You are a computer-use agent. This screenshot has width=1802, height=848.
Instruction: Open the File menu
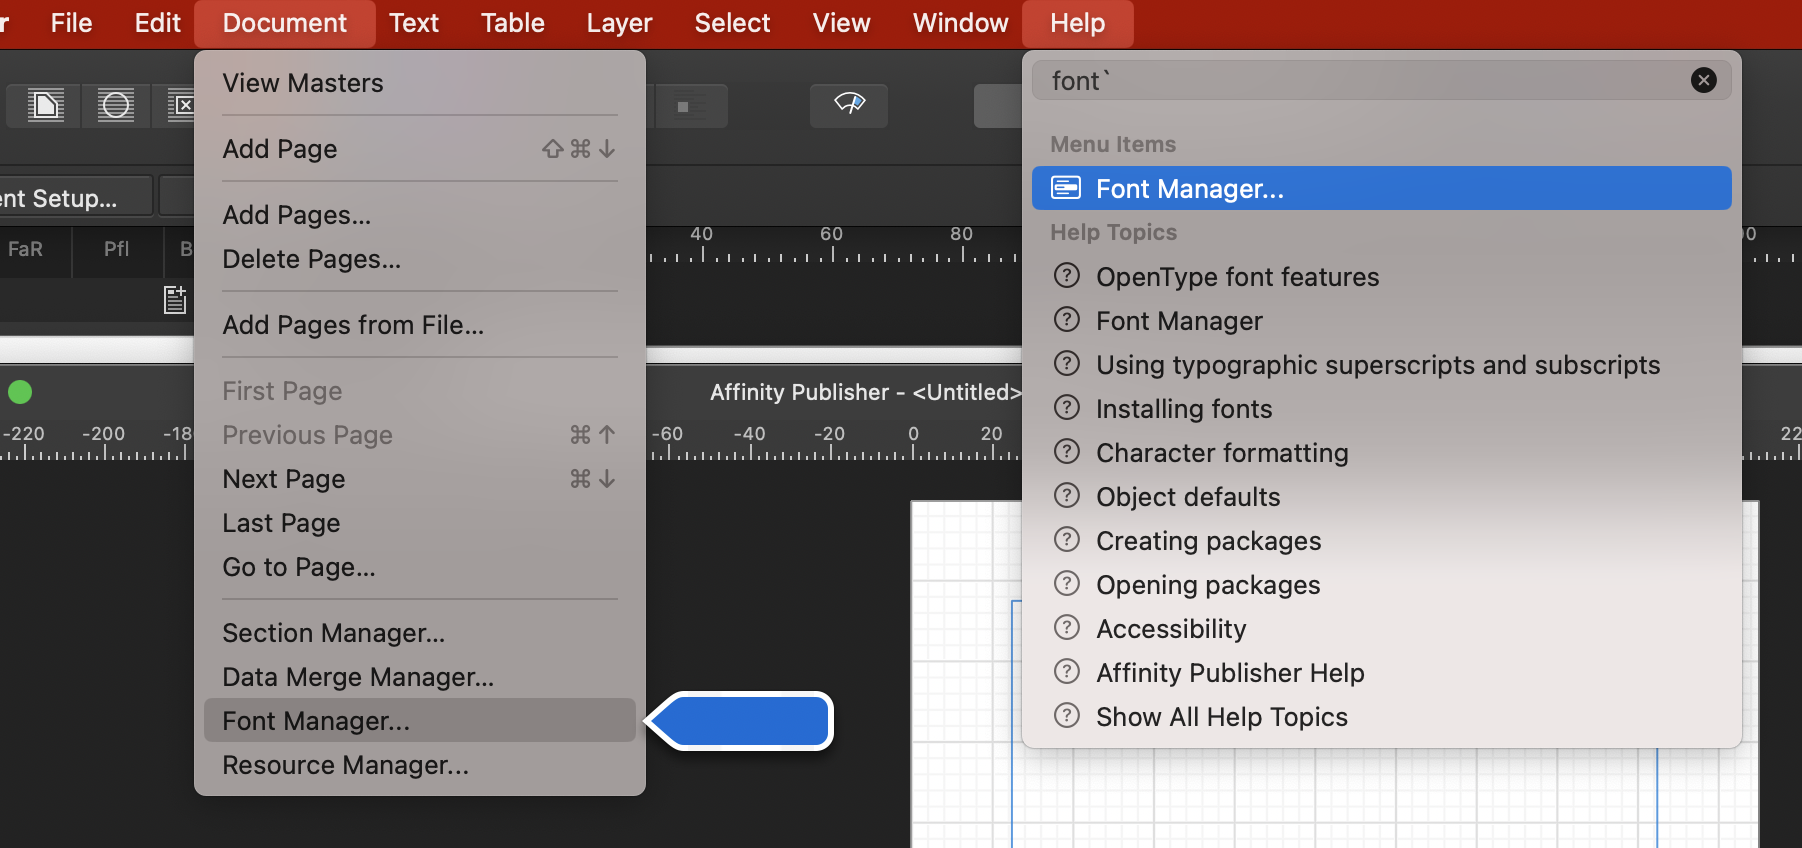71,23
